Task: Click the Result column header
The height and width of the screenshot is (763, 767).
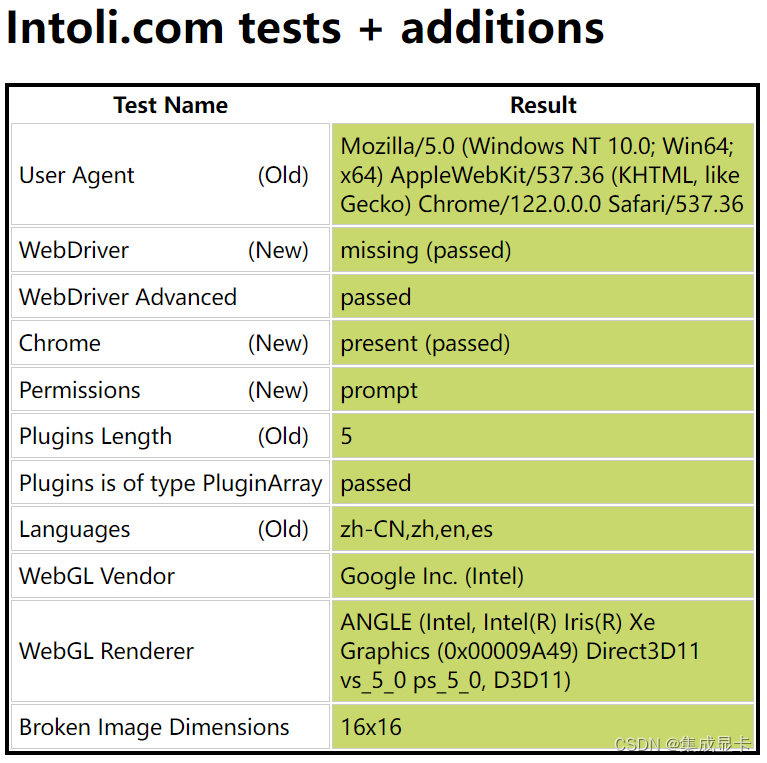Action: [x=543, y=105]
